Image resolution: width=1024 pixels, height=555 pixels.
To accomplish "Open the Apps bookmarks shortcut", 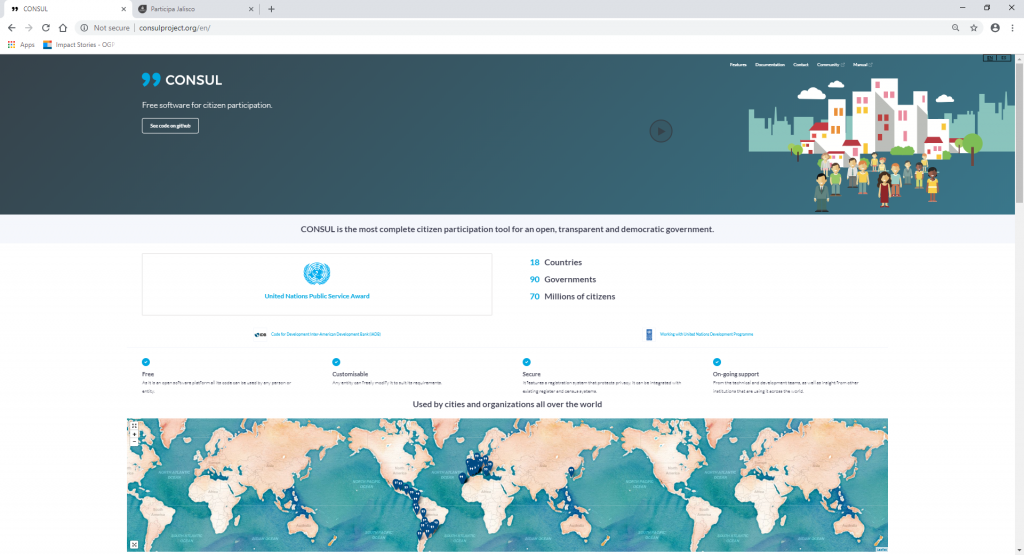I will point(21,44).
